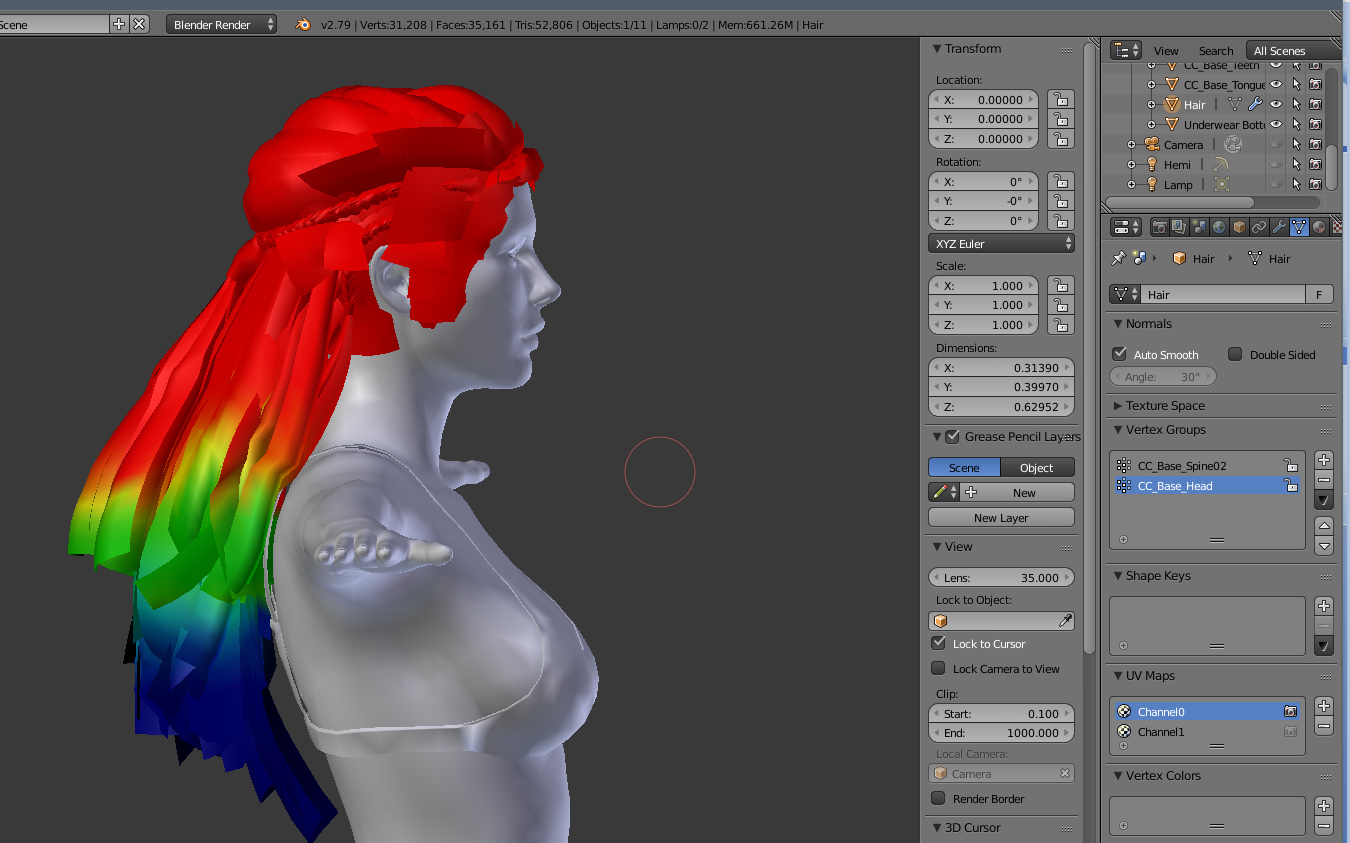Image resolution: width=1350 pixels, height=843 pixels.
Task: Click the Camera data icon in outliner
Action: (1232, 144)
